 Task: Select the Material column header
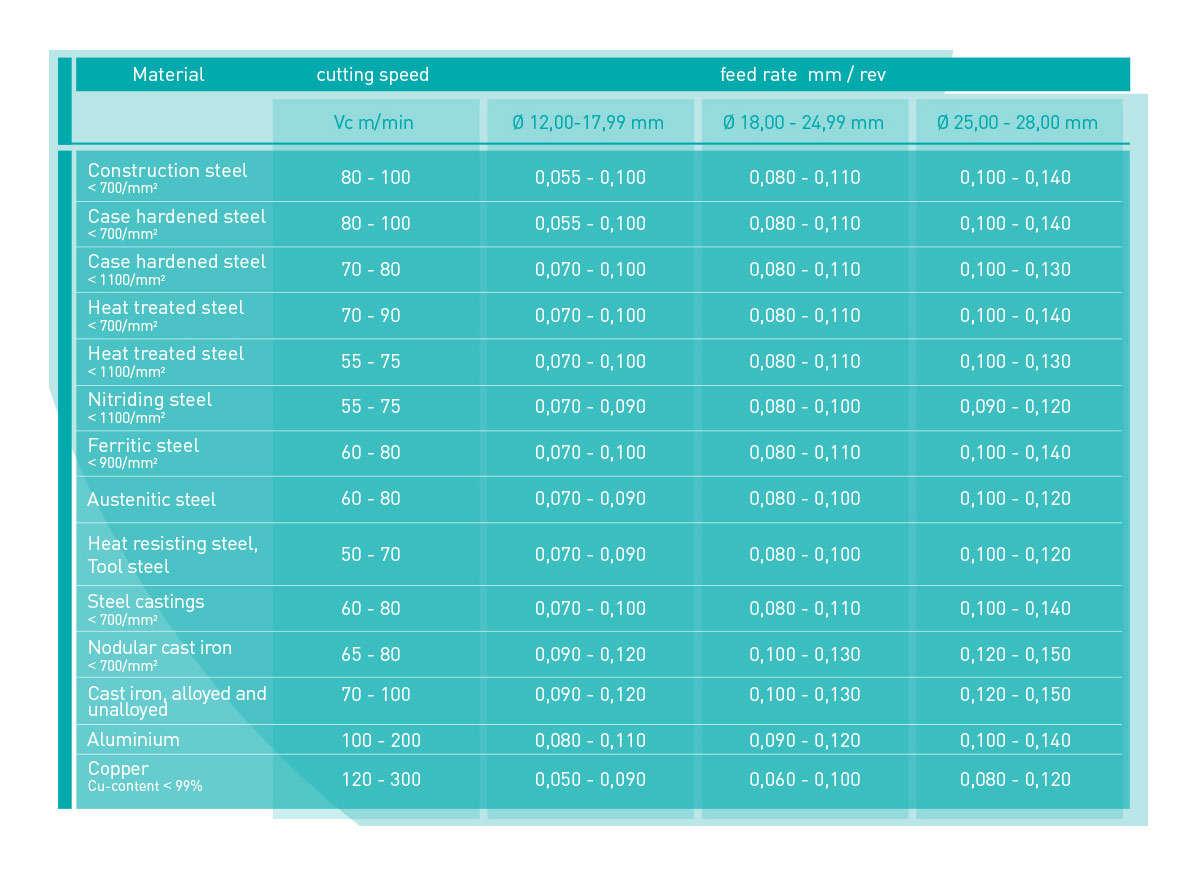(168, 74)
